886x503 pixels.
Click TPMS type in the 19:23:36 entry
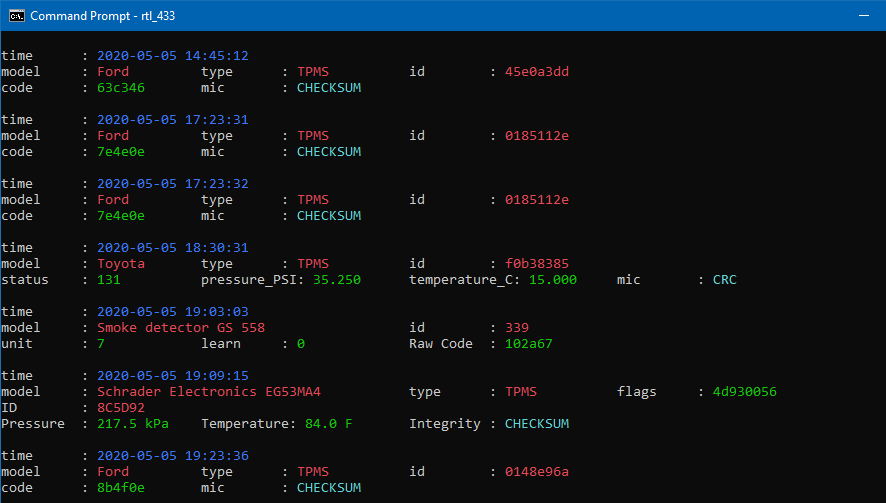pyautogui.click(x=313, y=471)
